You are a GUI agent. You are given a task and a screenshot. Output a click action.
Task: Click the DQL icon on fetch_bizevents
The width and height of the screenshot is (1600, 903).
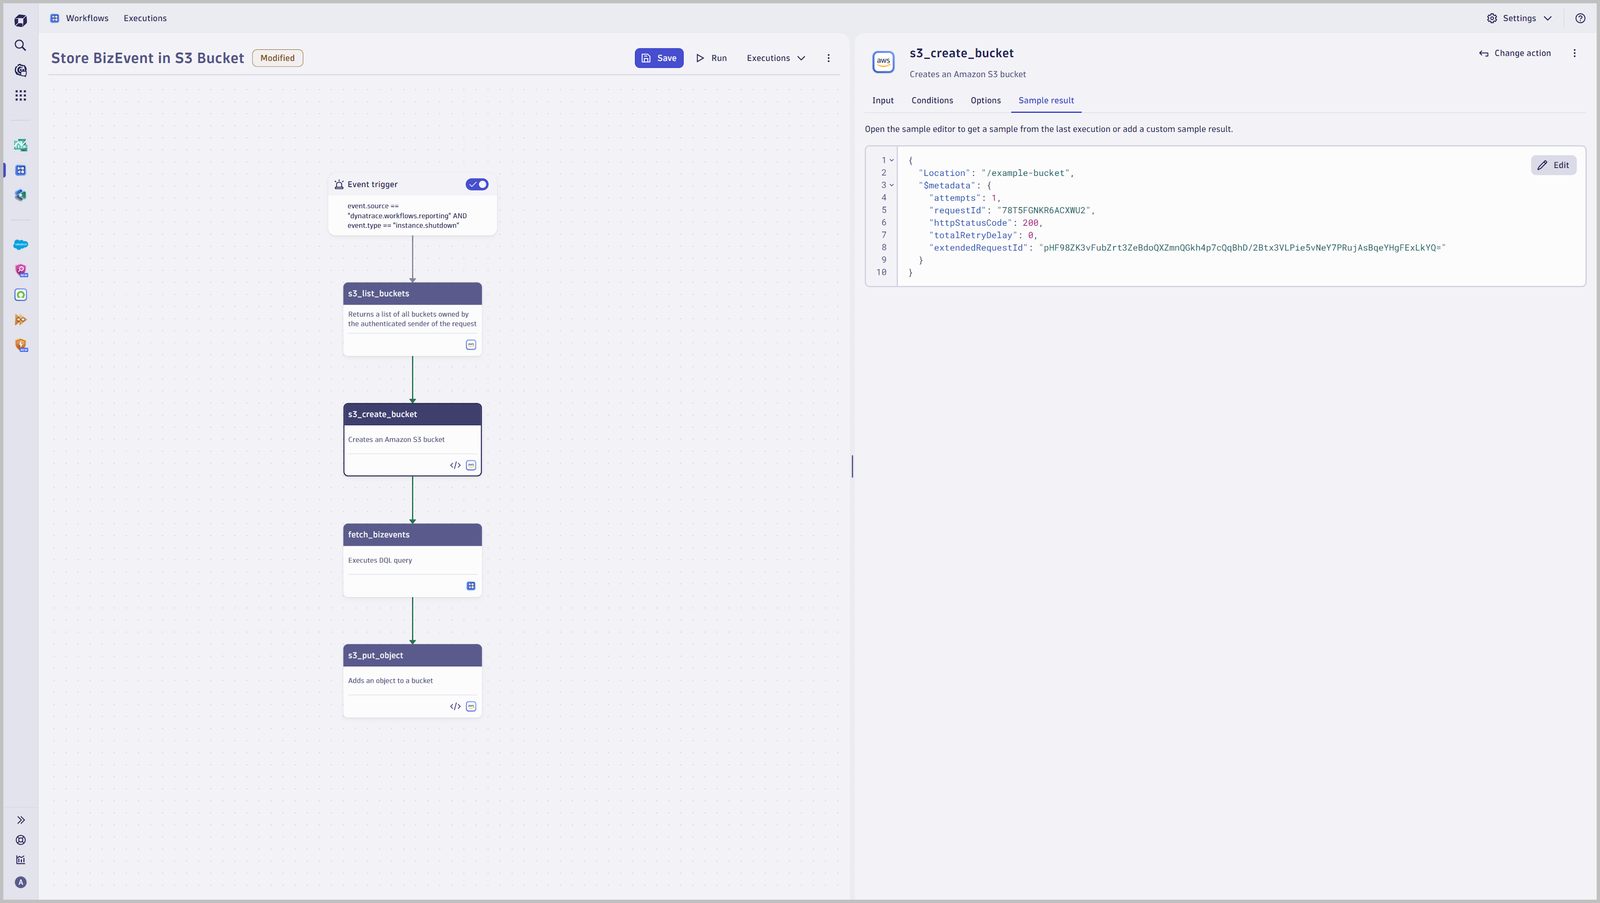[x=471, y=586]
